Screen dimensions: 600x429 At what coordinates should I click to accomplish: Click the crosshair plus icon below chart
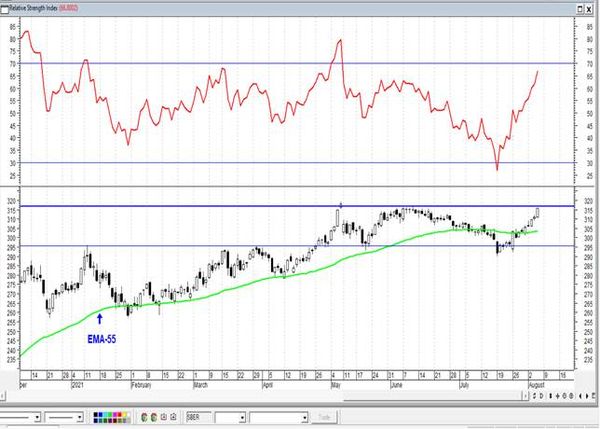point(558,396)
